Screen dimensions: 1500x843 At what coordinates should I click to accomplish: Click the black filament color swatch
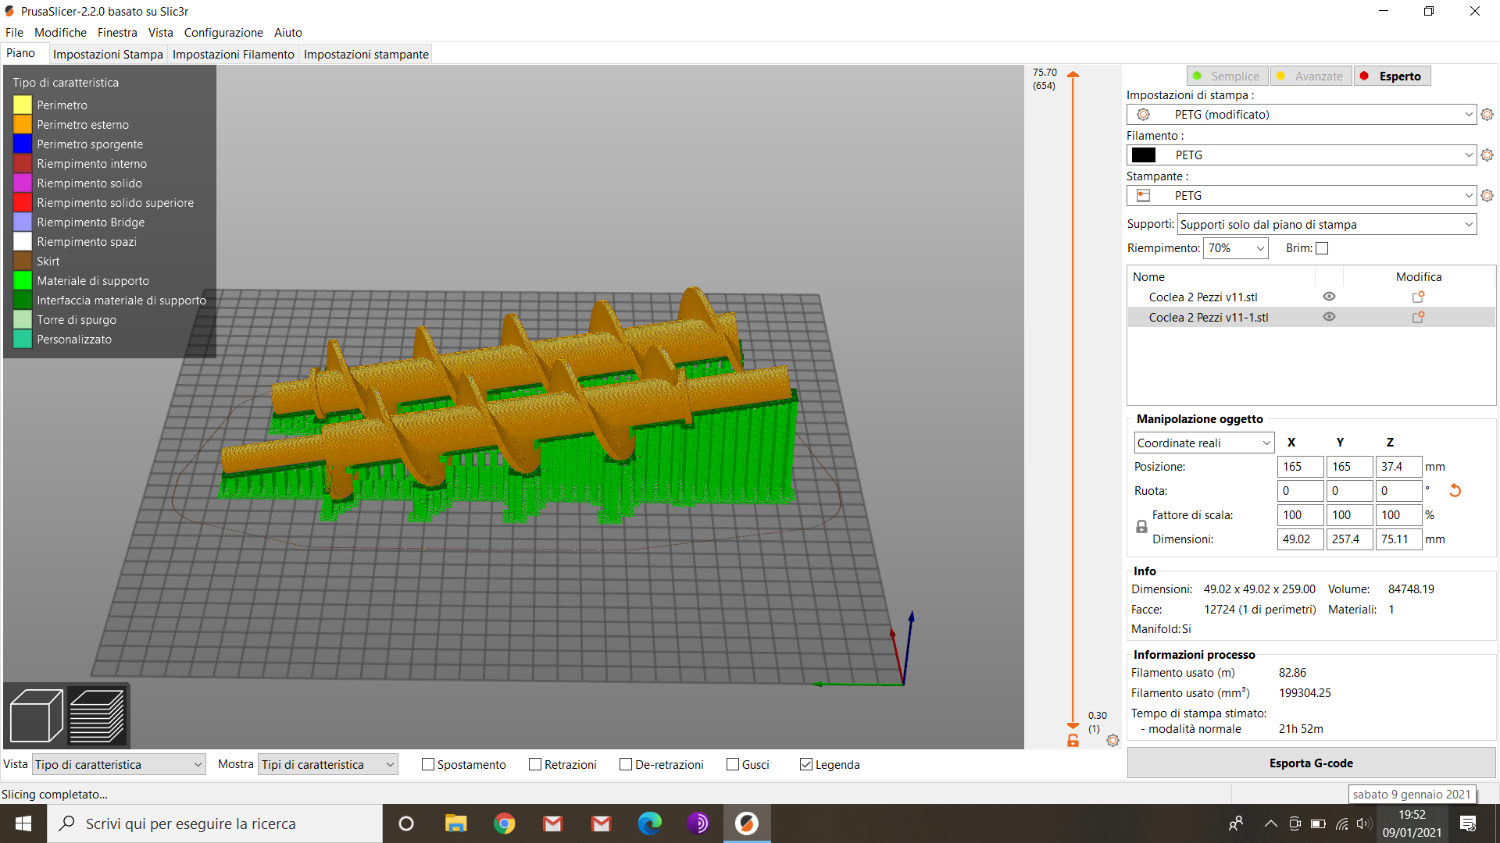(x=1143, y=155)
